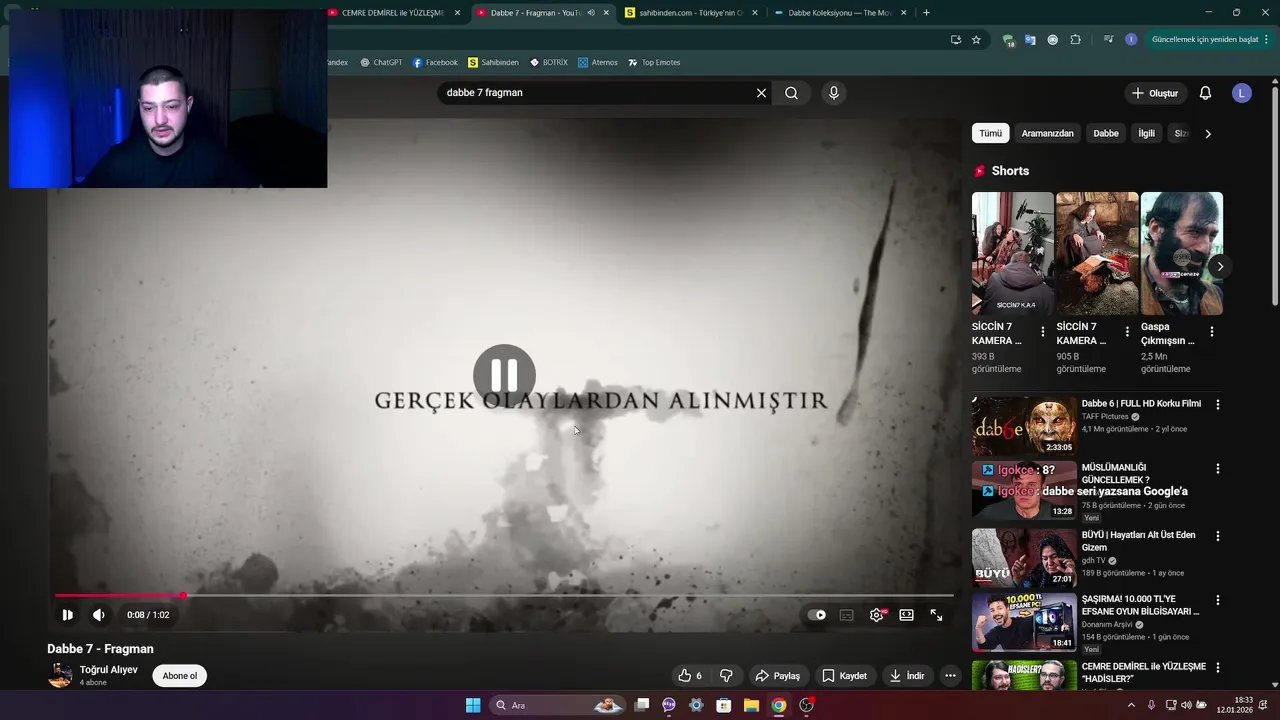
Task: Click Güncellemek için yeniden başlat button
Action: tap(1208, 40)
